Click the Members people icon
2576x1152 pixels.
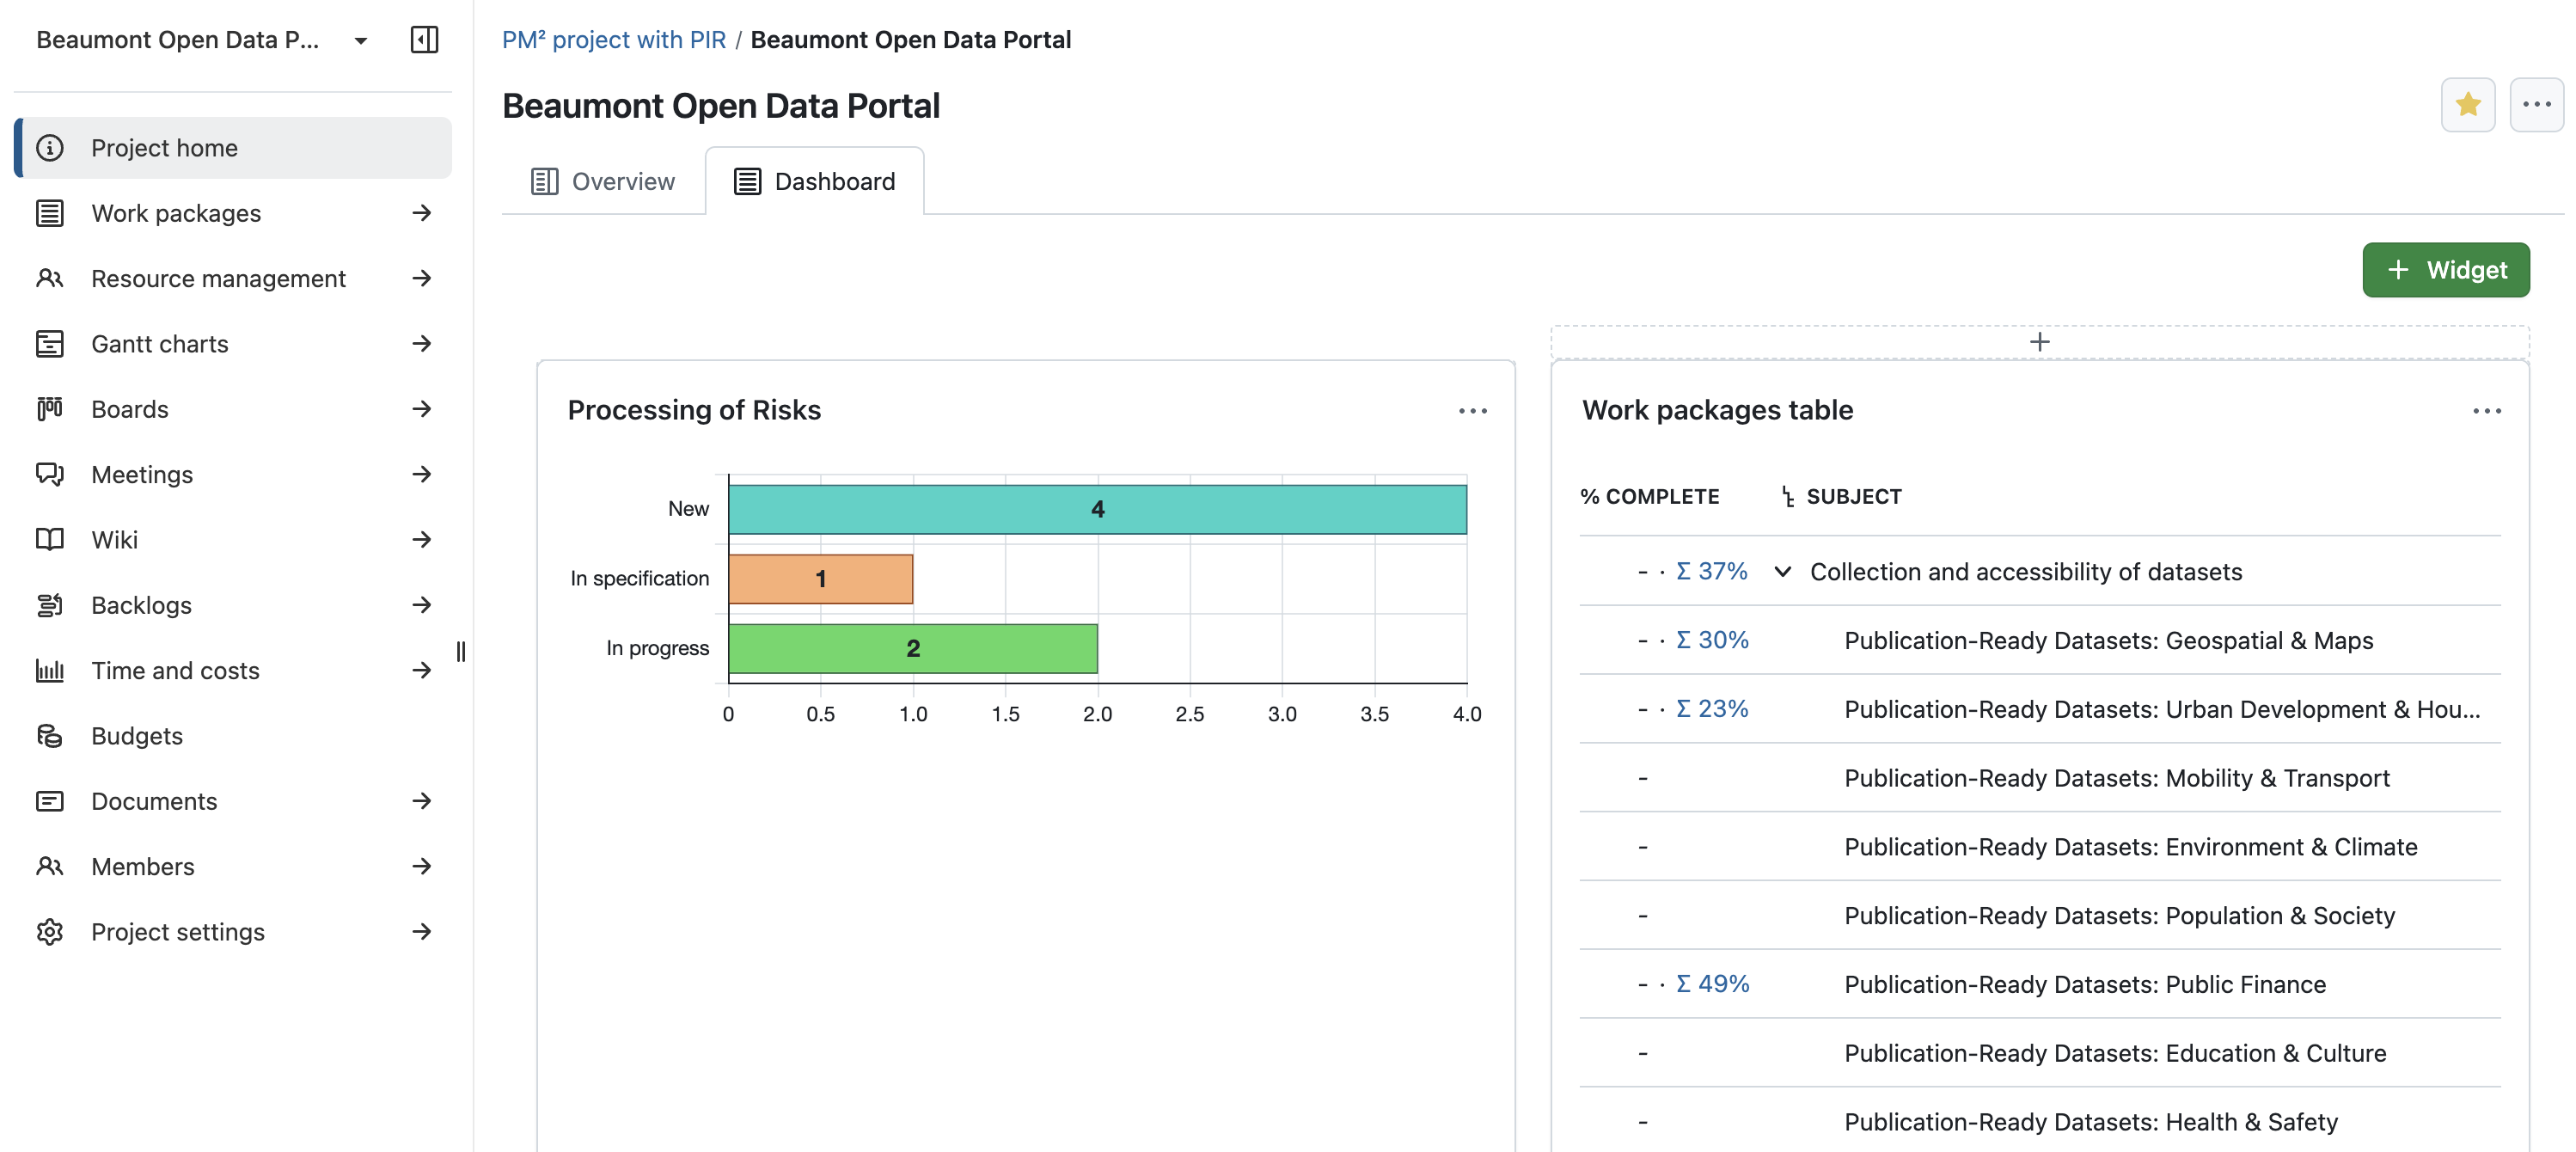50,866
